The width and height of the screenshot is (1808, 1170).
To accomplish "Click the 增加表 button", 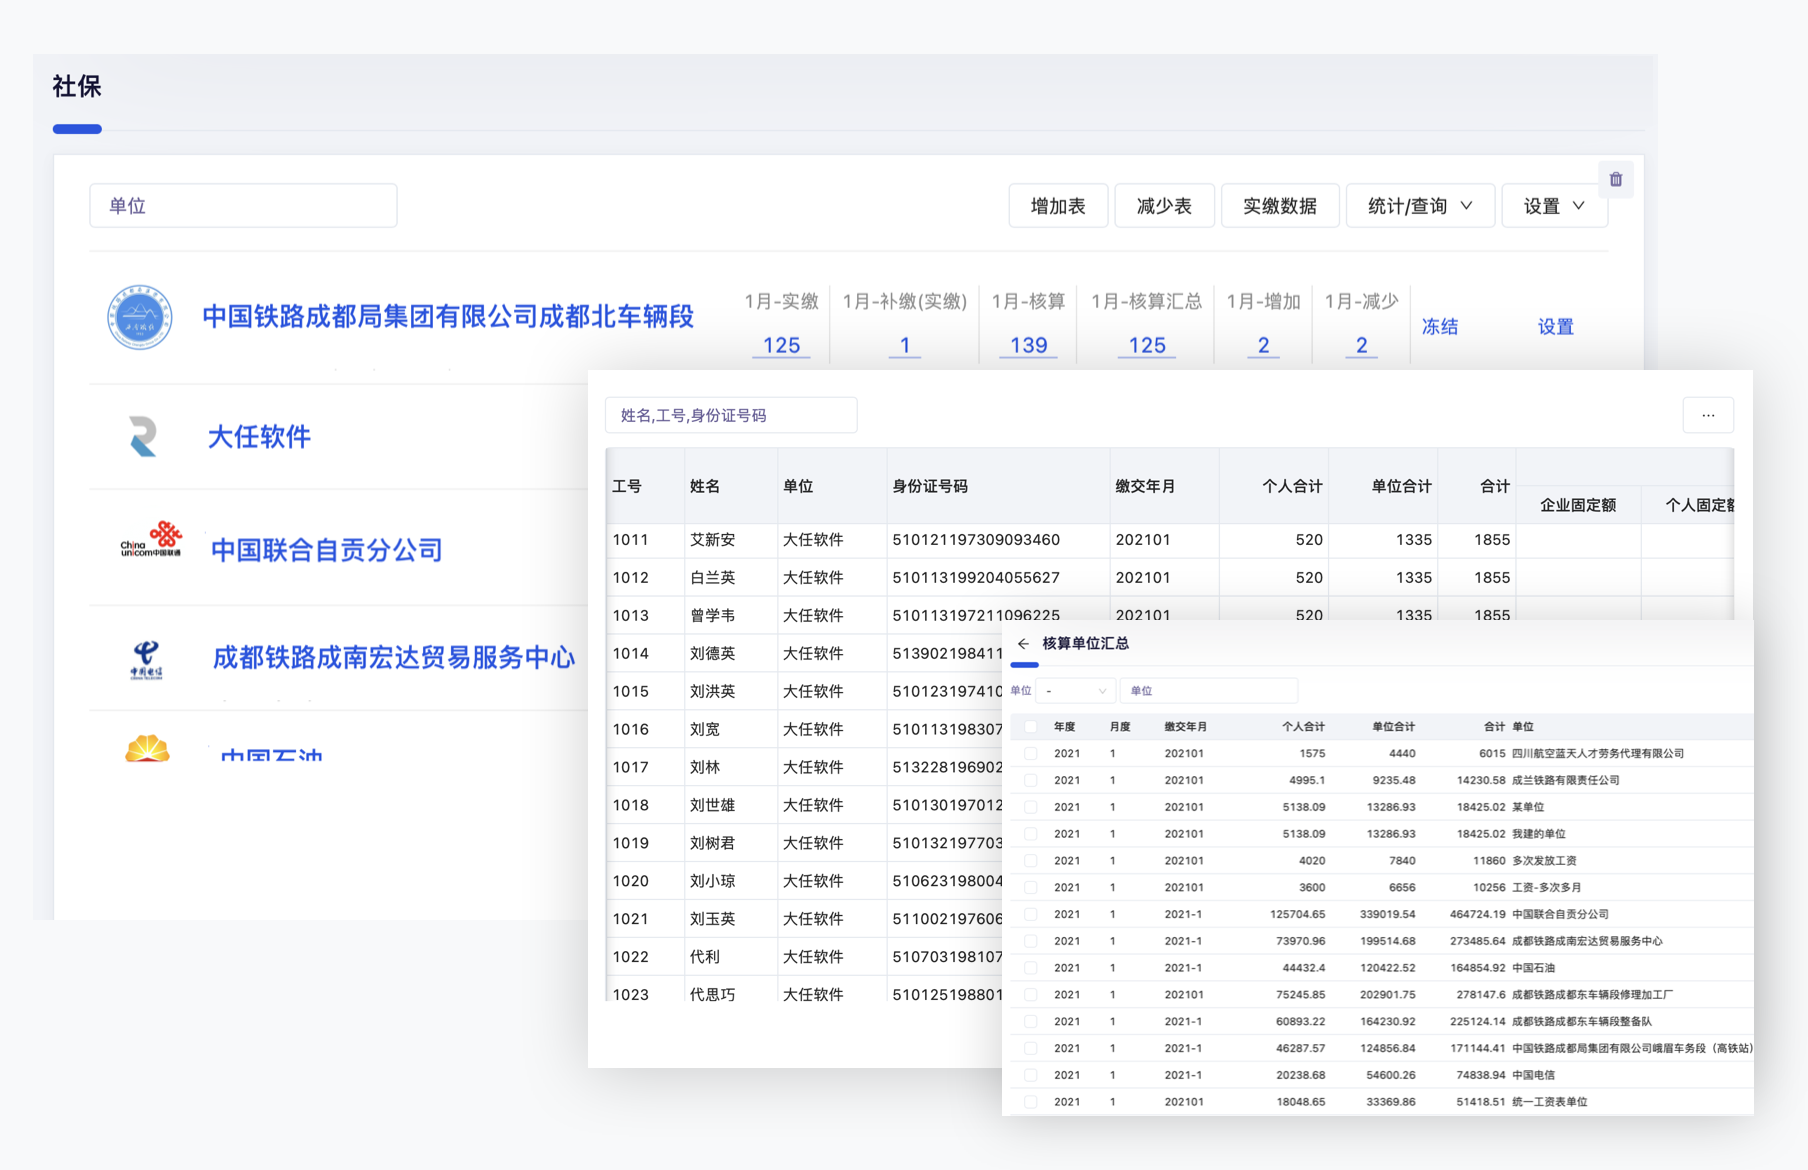I will [x=1058, y=206].
